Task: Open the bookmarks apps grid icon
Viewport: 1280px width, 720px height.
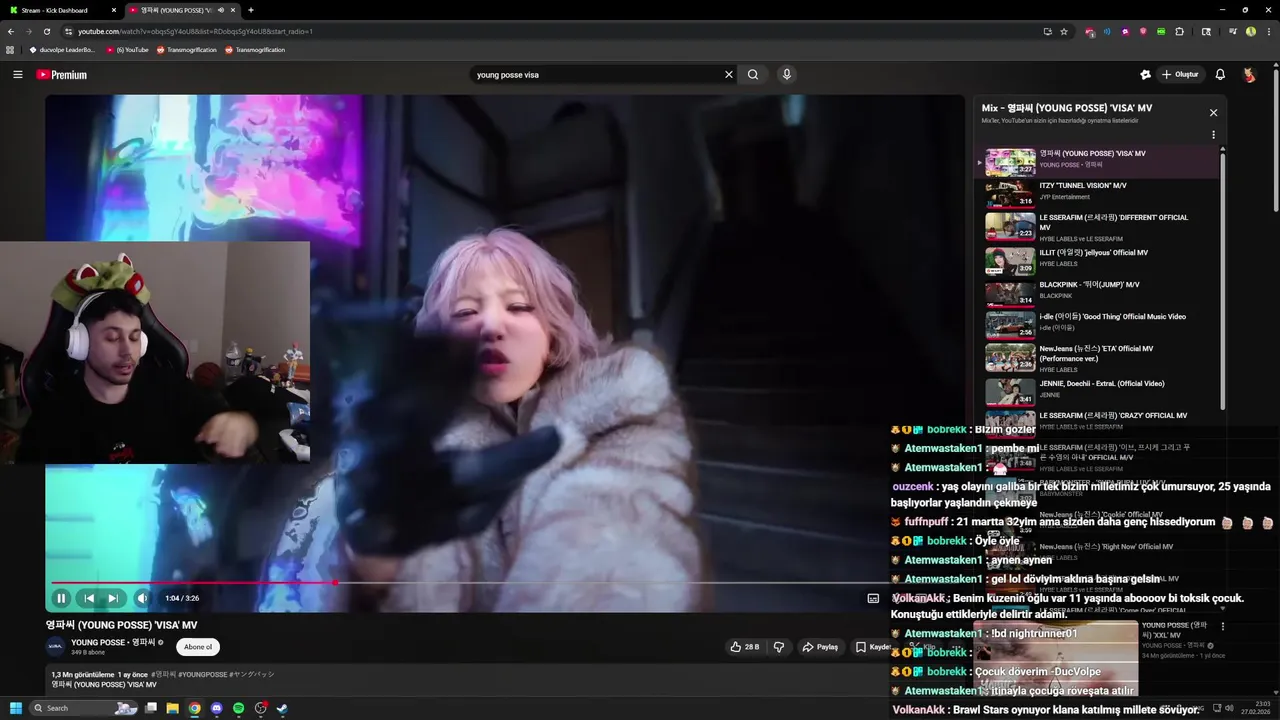Action: point(10,50)
